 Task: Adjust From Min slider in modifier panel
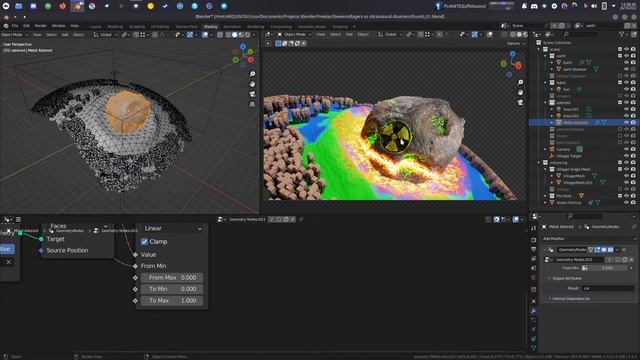[x=607, y=268]
